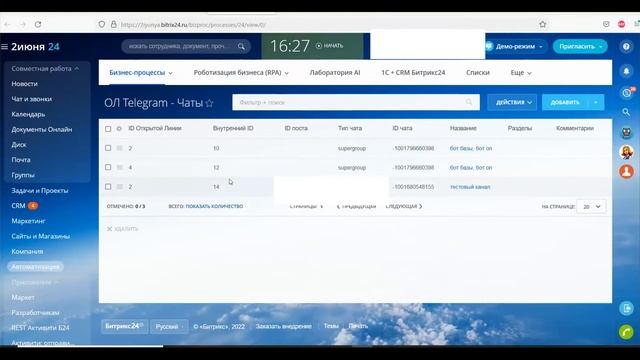This screenshot has width=640, height=360.
Task: Open the тестовый канал name link
Action: point(470,187)
